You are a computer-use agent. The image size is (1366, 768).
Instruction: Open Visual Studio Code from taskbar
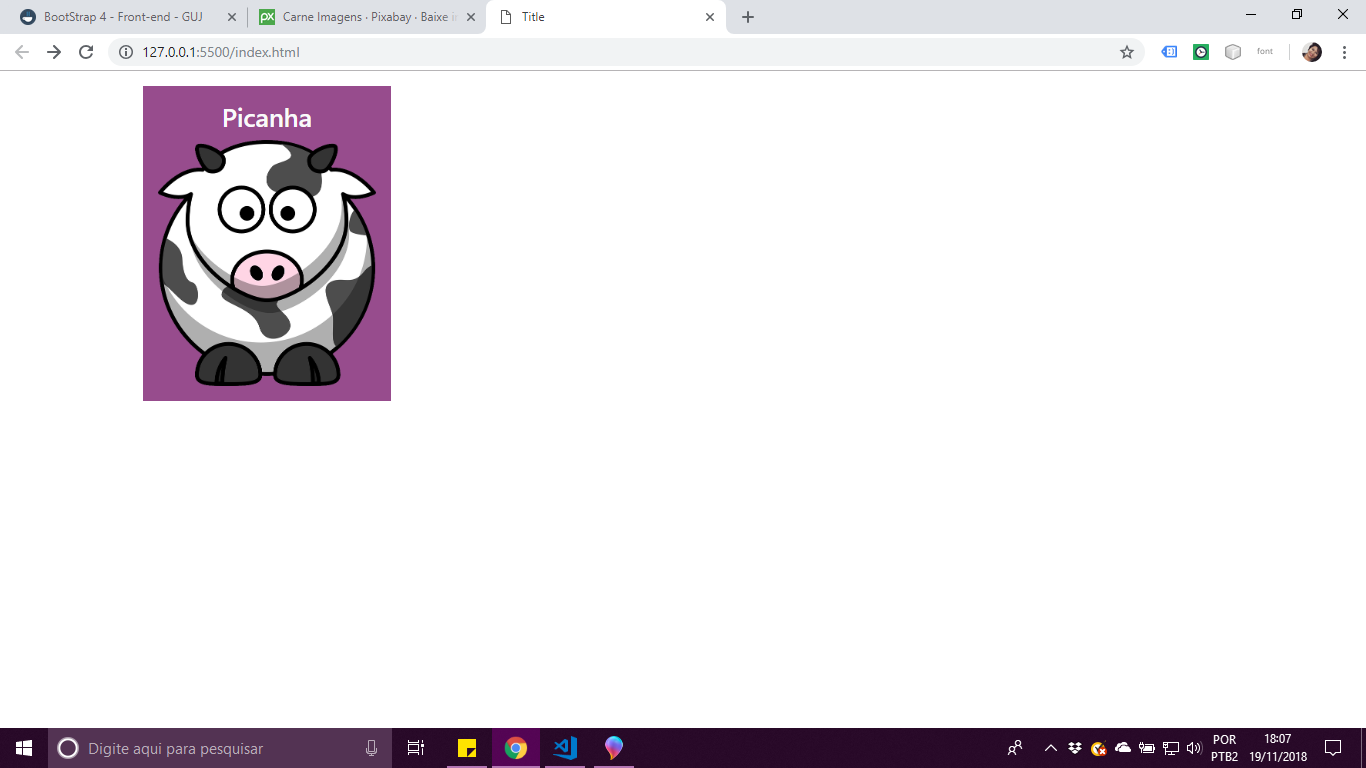tap(565, 748)
